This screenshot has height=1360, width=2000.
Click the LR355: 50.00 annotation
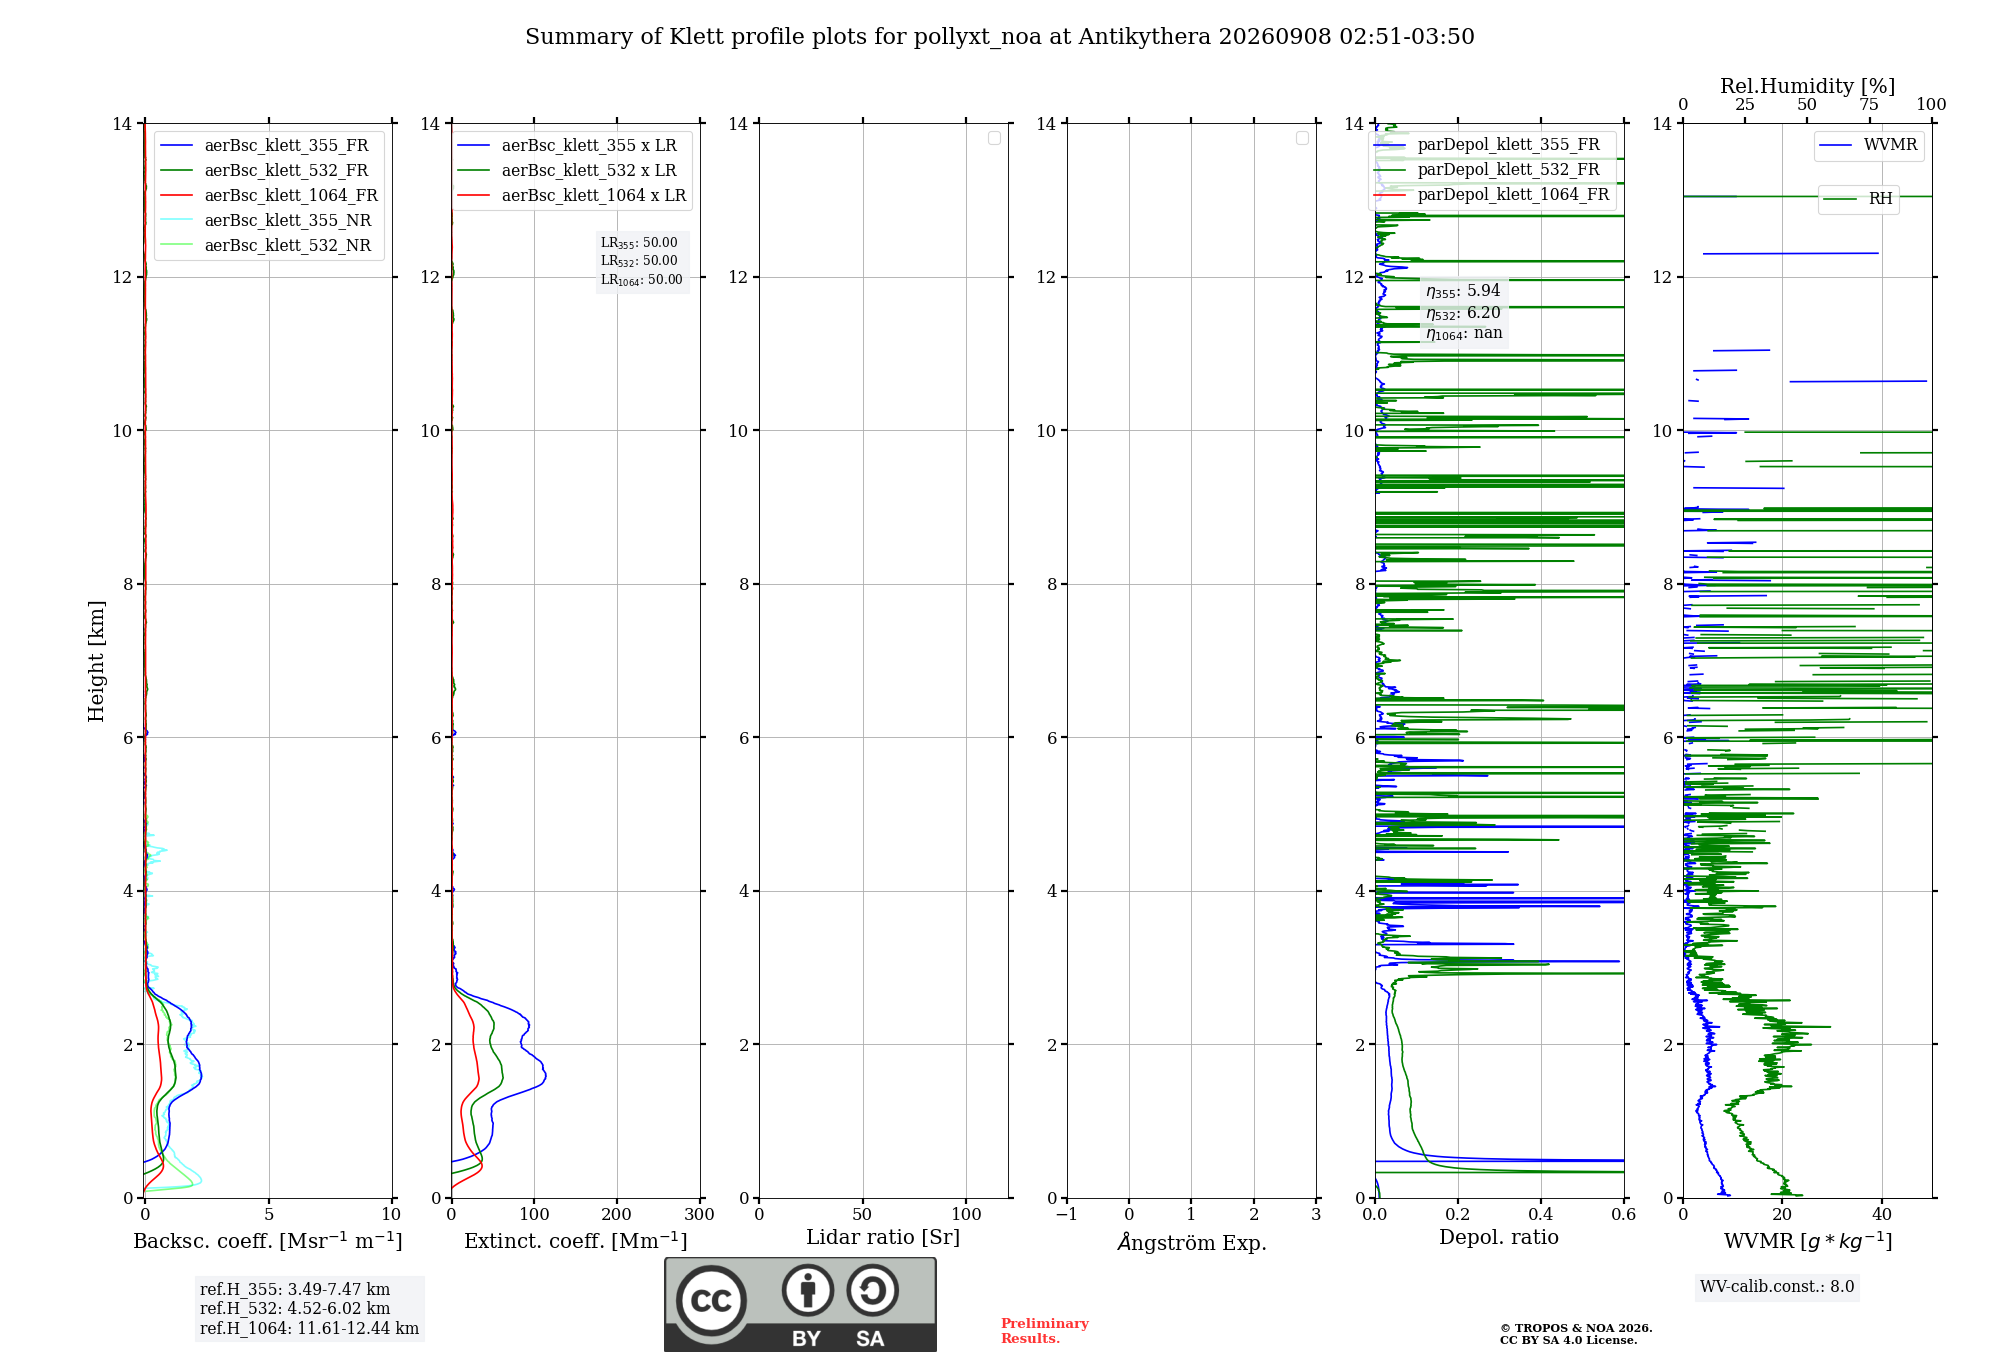639,243
